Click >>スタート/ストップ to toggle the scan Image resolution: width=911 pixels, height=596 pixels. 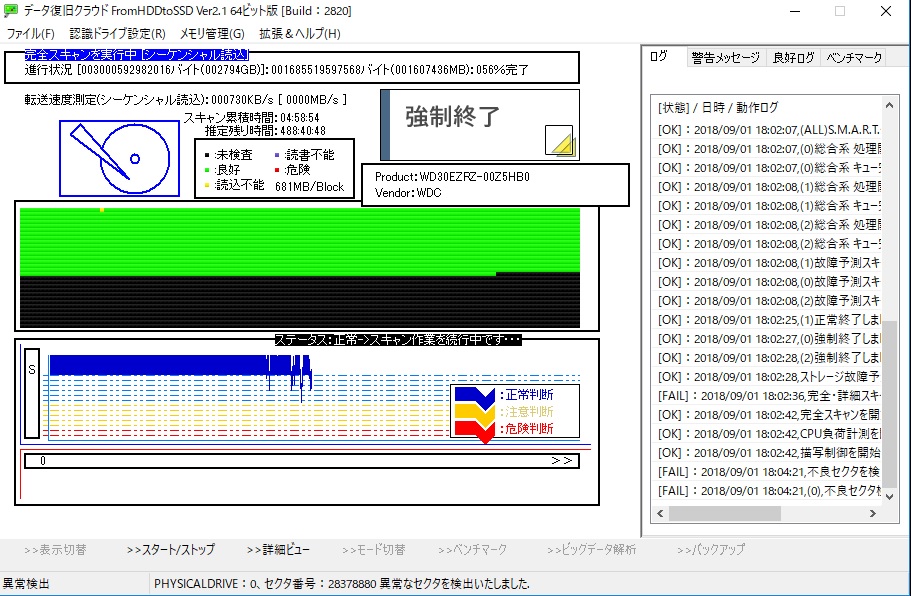coord(170,550)
